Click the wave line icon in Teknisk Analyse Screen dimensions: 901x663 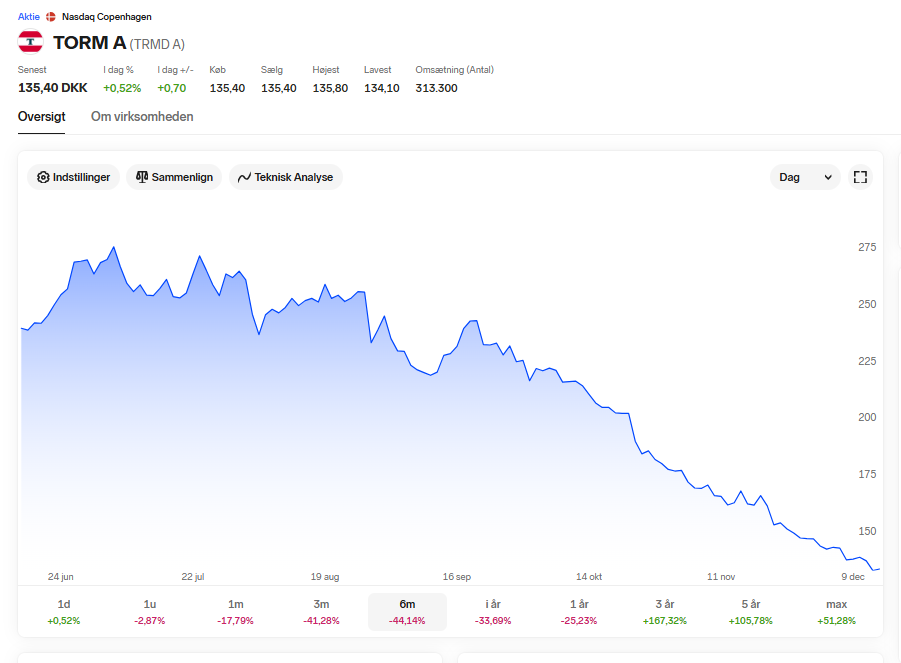click(244, 178)
